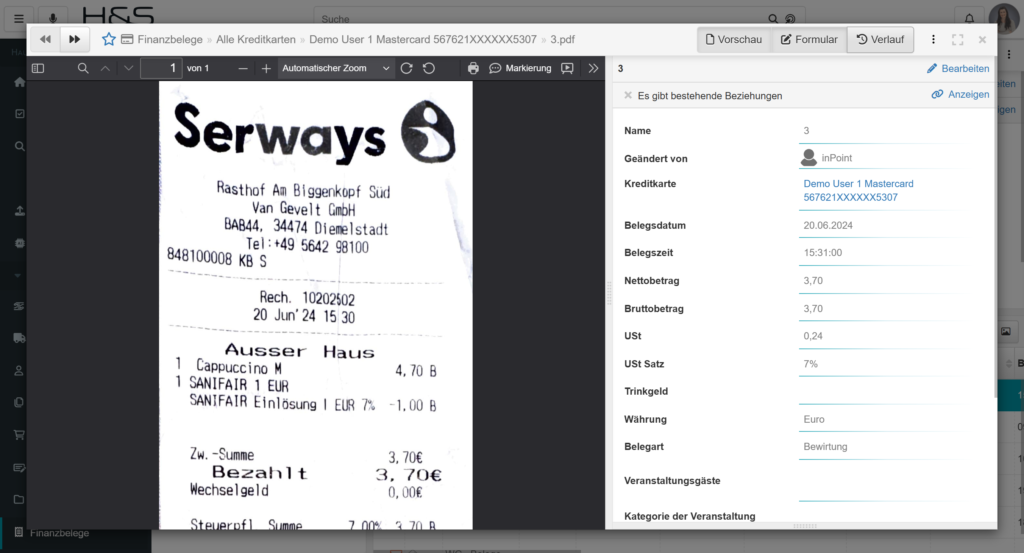Open home icon in left sidebar

click(x=20, y=82)
